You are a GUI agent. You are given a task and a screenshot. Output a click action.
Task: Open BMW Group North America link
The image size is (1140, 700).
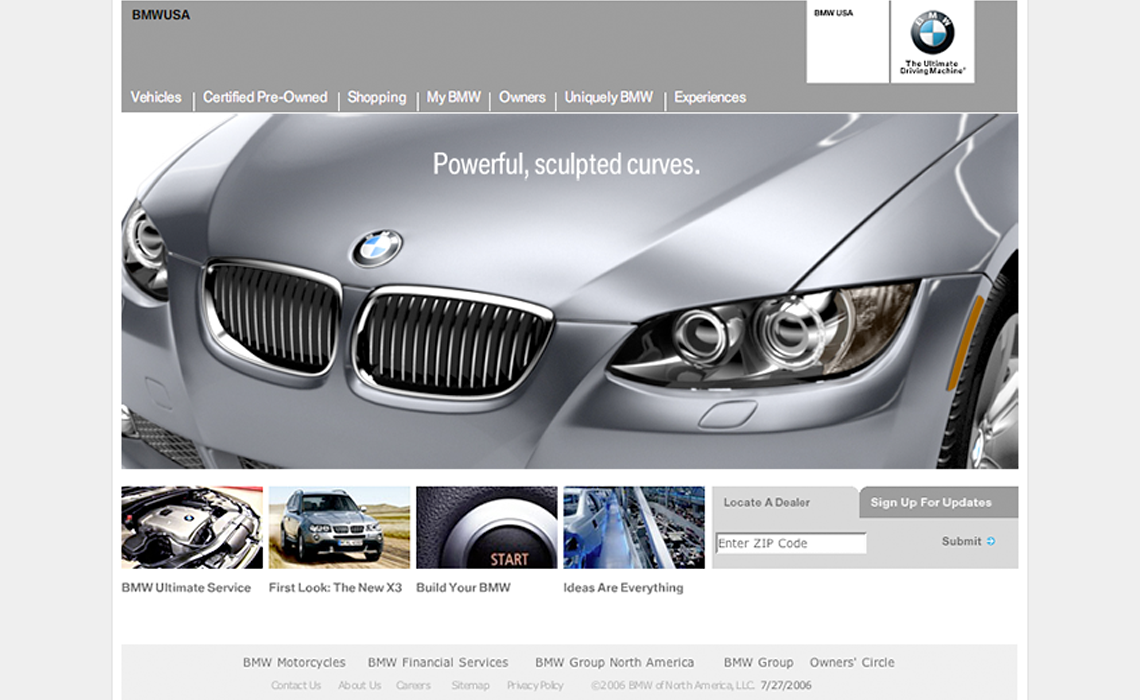pos(614,662)
